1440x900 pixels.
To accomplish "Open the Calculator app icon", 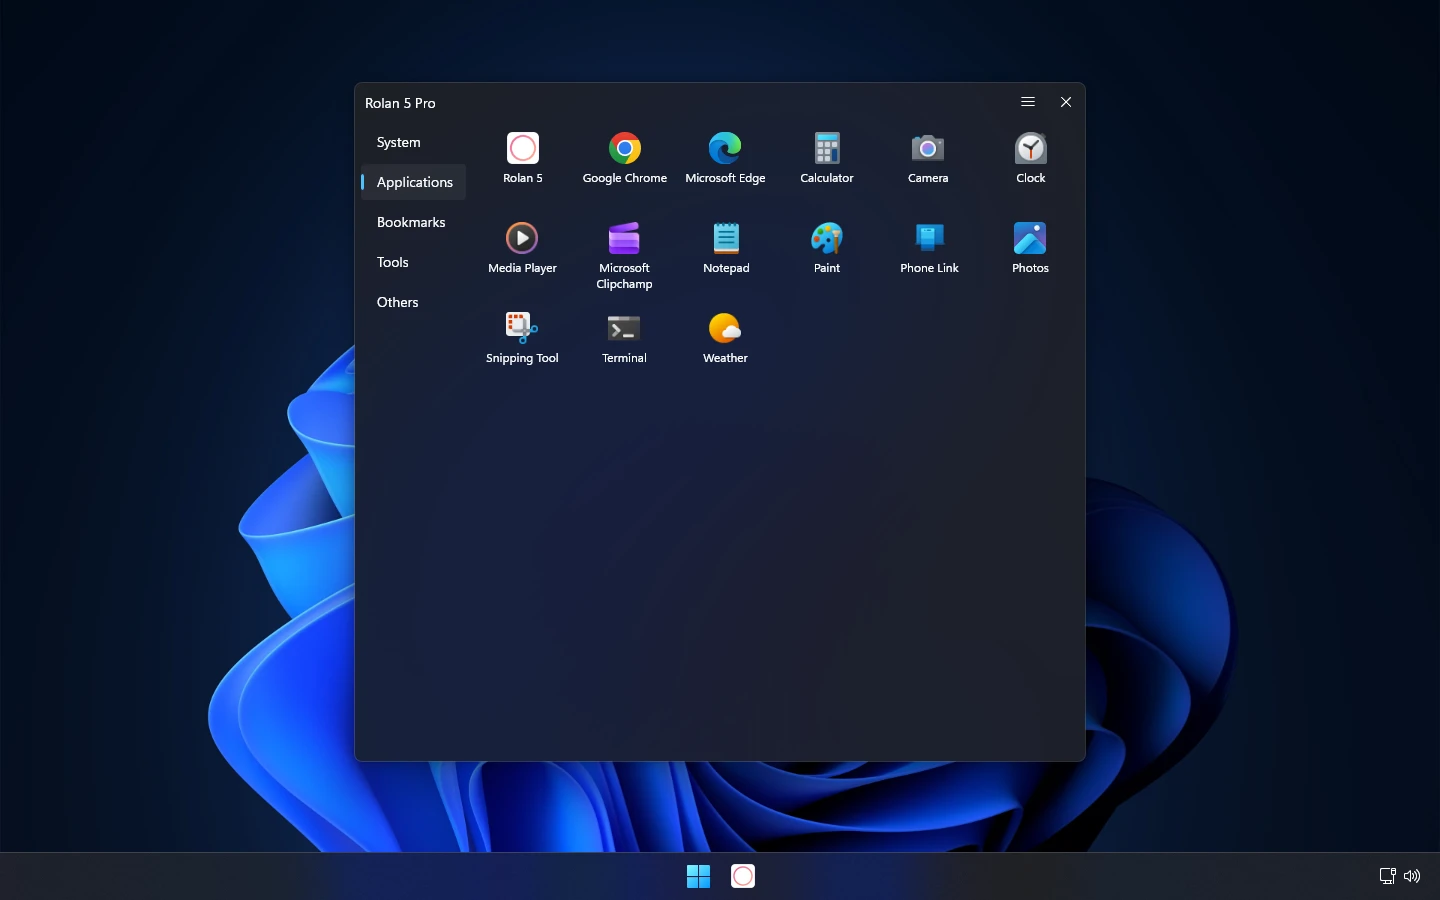I will pos(827,149).
